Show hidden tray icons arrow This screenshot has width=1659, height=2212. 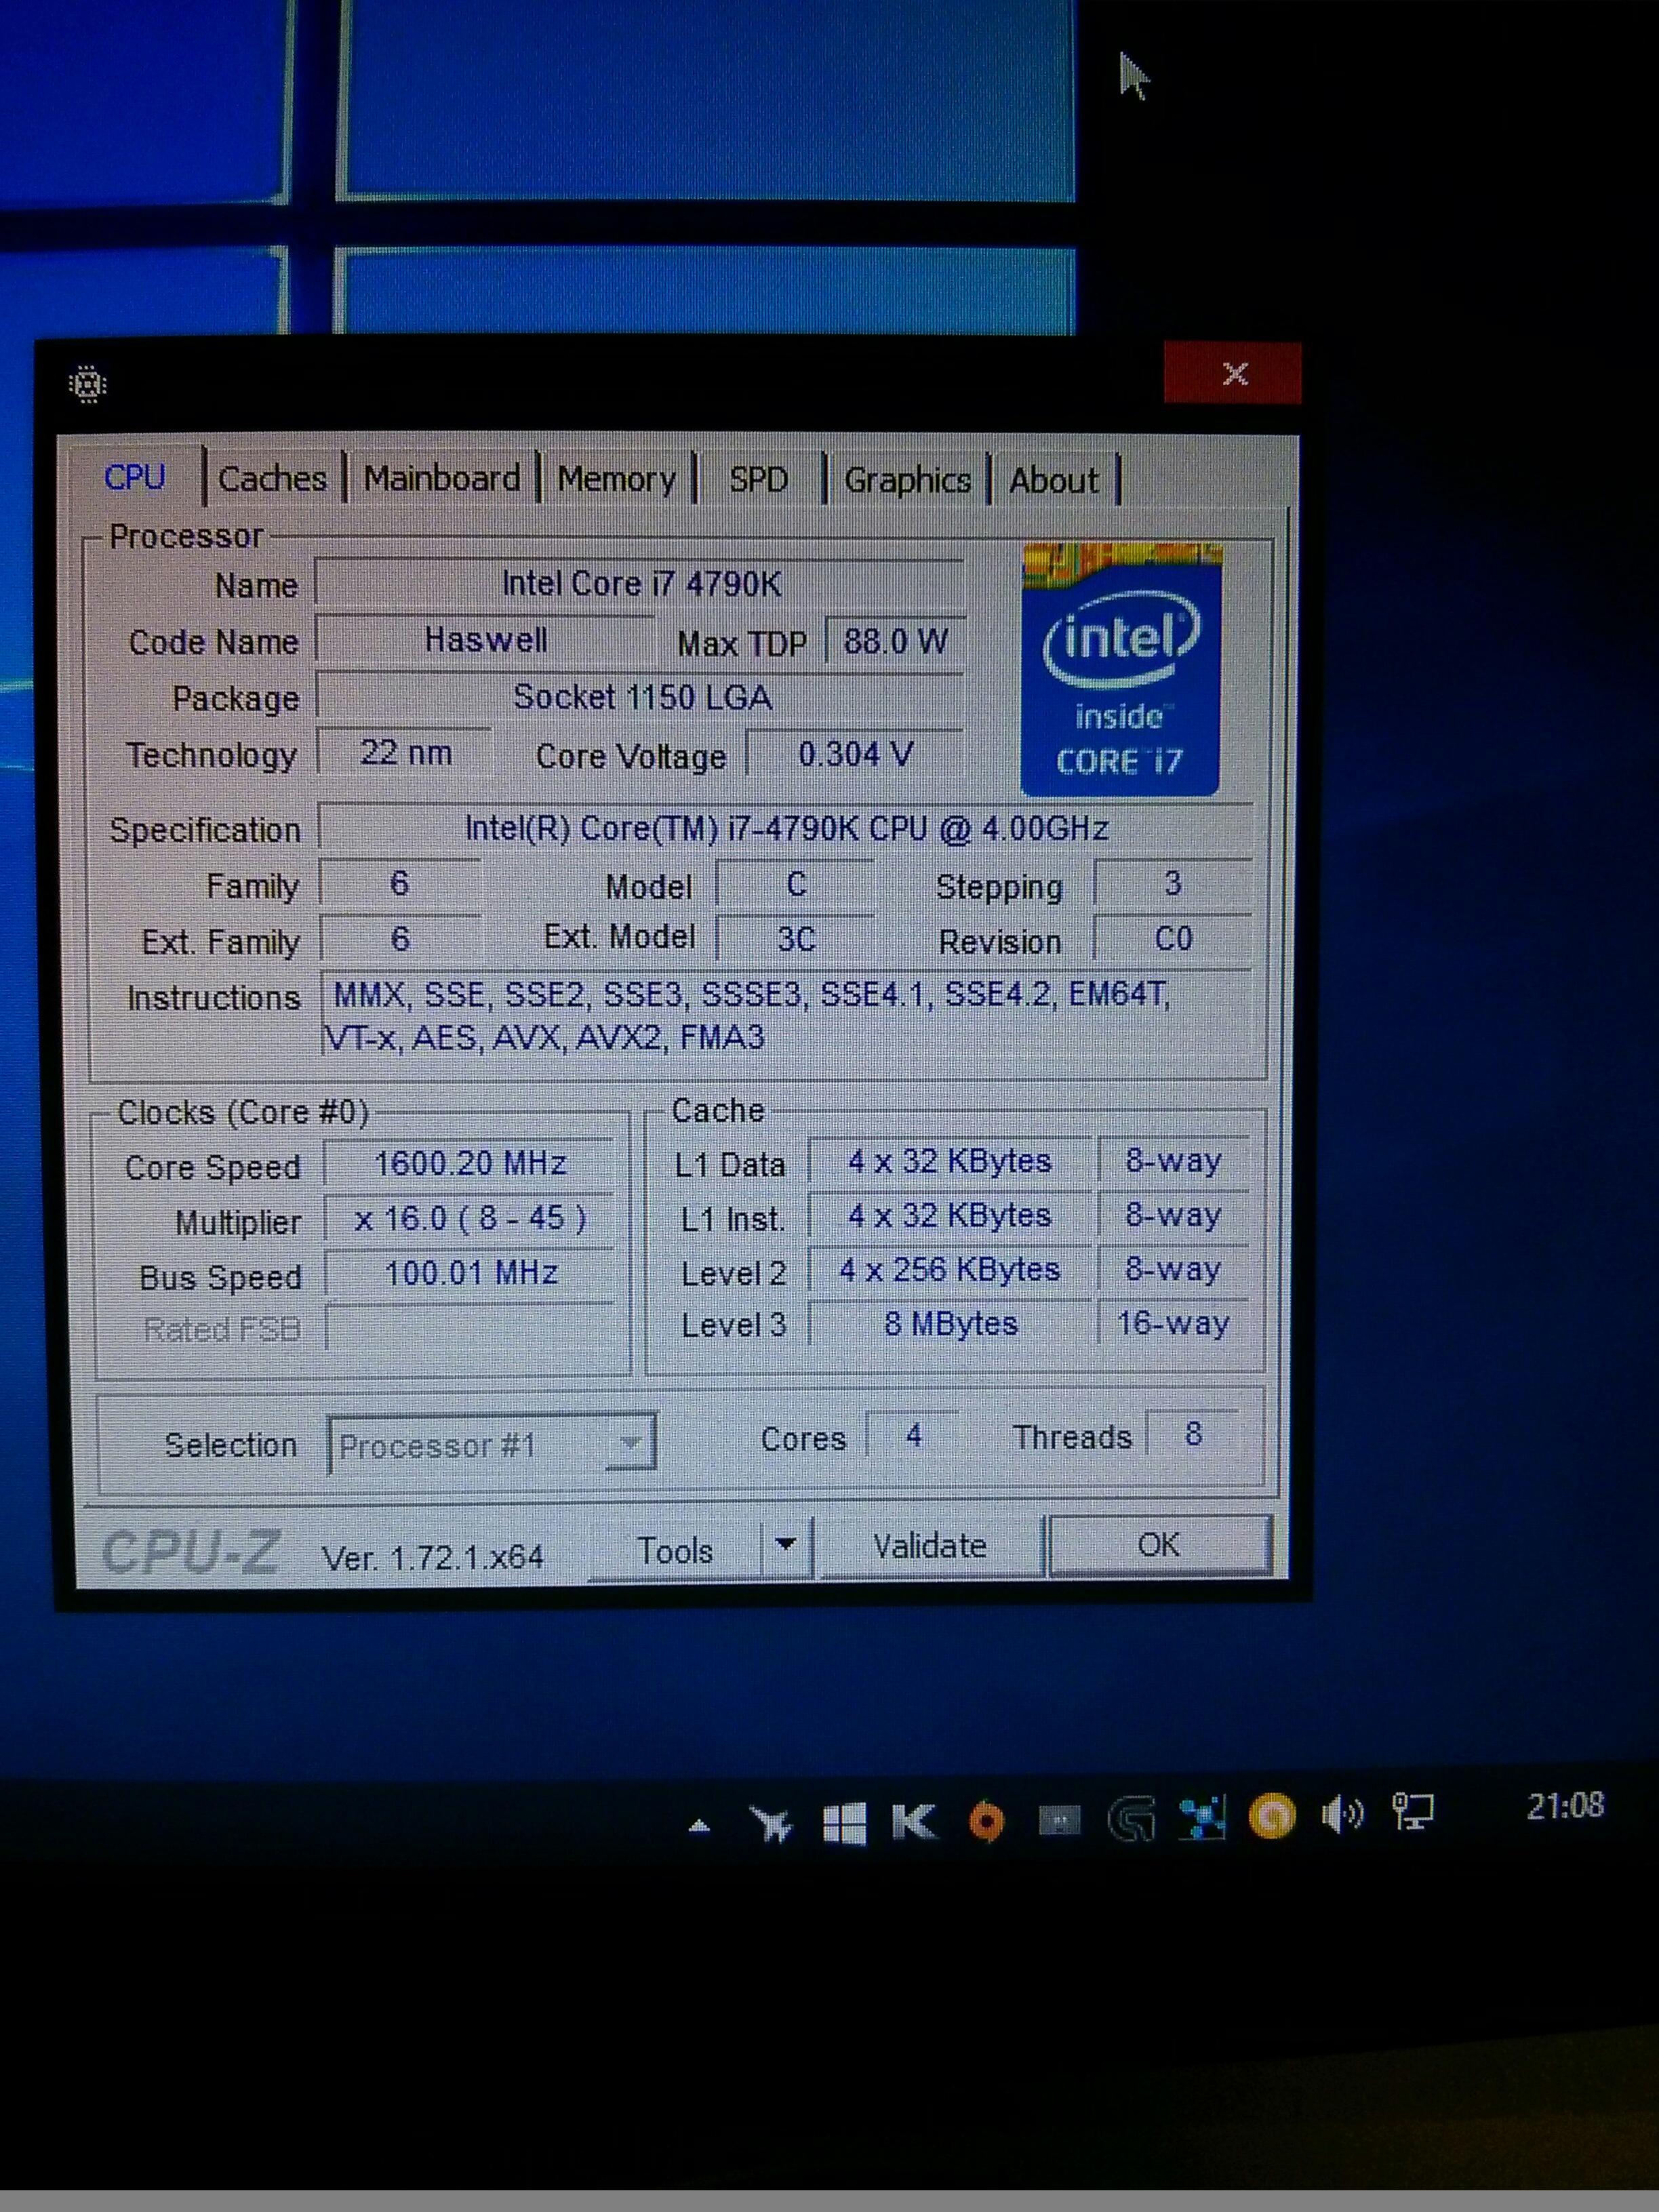(x=700, y=1827)
